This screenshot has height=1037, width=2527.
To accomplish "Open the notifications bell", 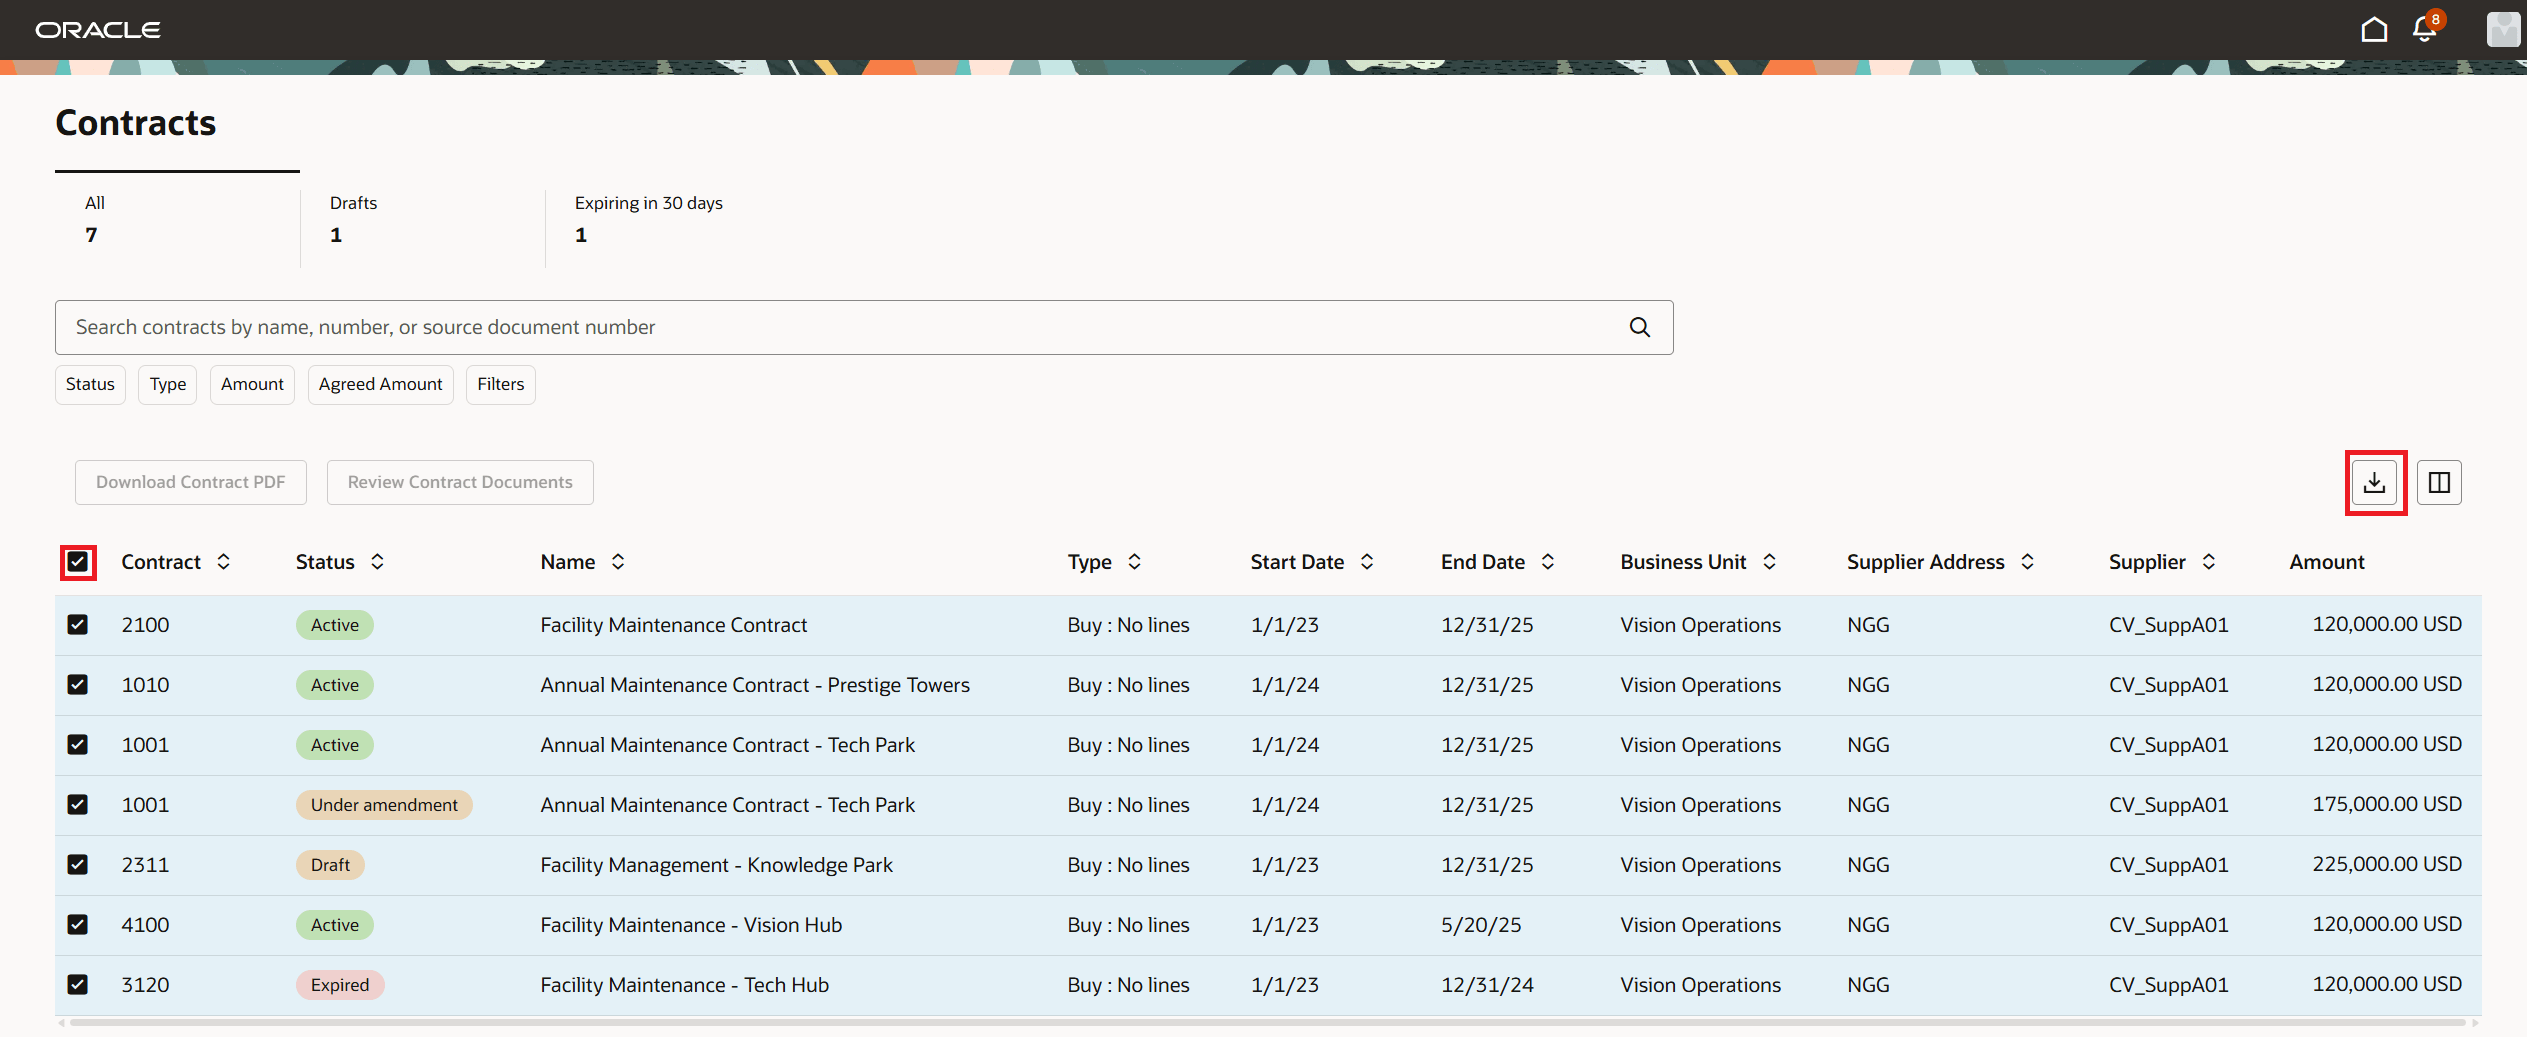I will 2424,29.
